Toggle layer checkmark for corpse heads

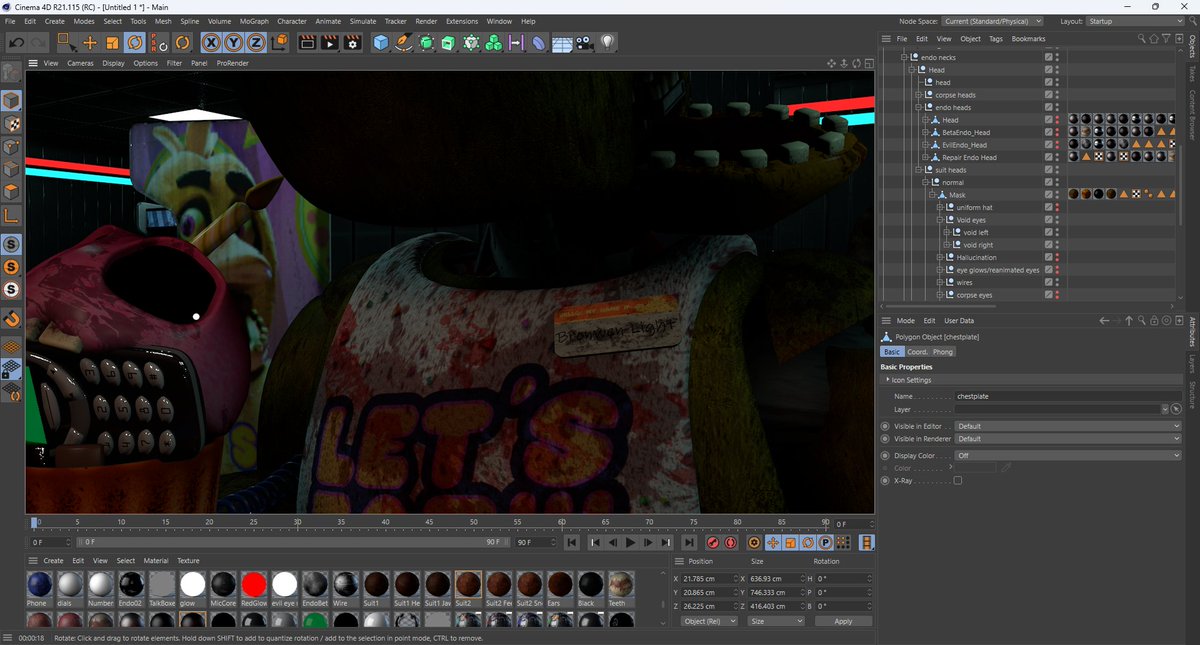pyautogui.click(x=1049, y=95)
